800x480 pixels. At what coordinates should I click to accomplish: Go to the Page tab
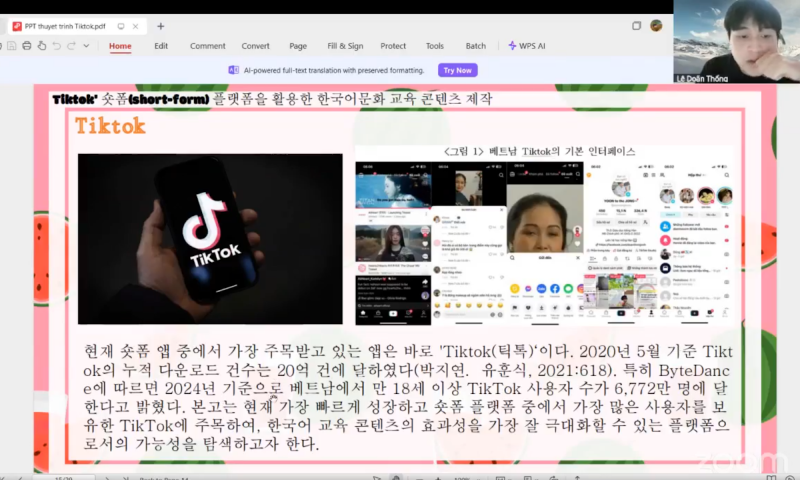point(298,46)
